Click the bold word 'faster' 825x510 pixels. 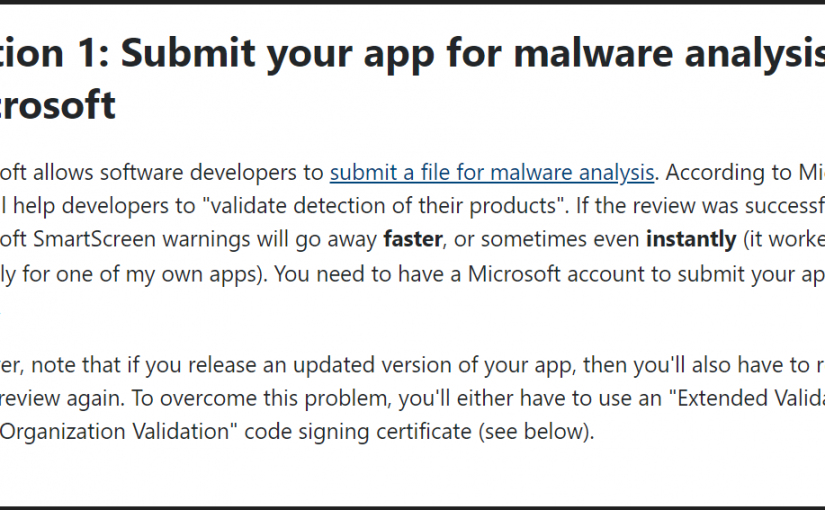(x=413, y=239)
